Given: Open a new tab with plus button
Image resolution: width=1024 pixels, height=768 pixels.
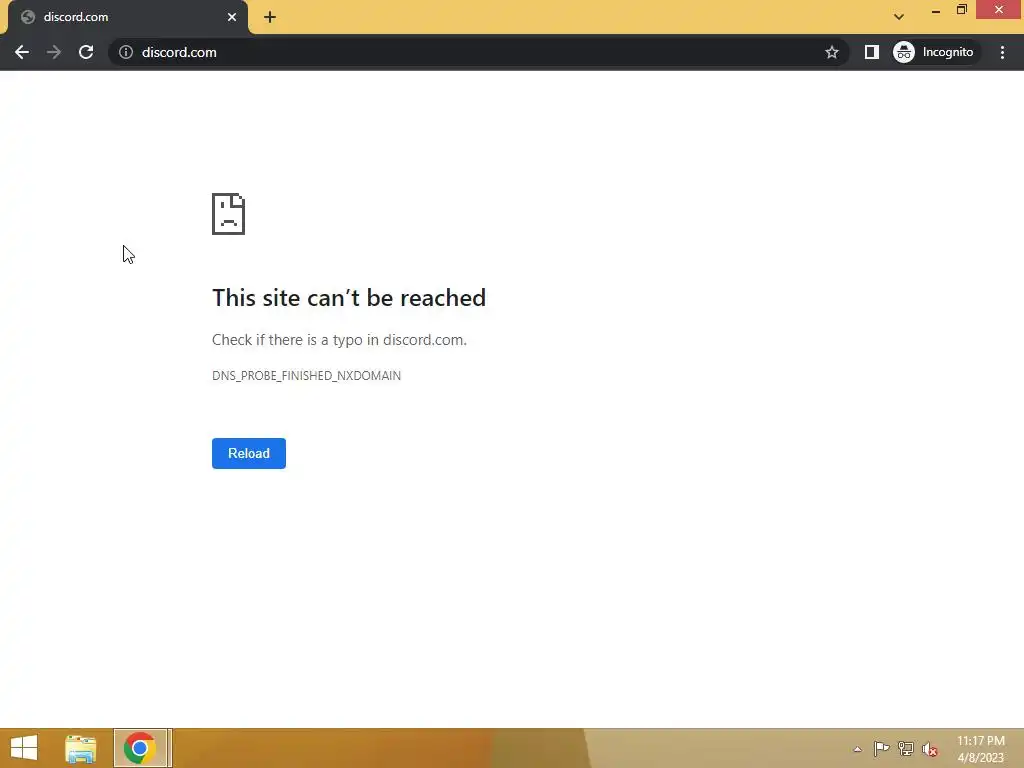Looking at the screenshot, I should (270, 17).
